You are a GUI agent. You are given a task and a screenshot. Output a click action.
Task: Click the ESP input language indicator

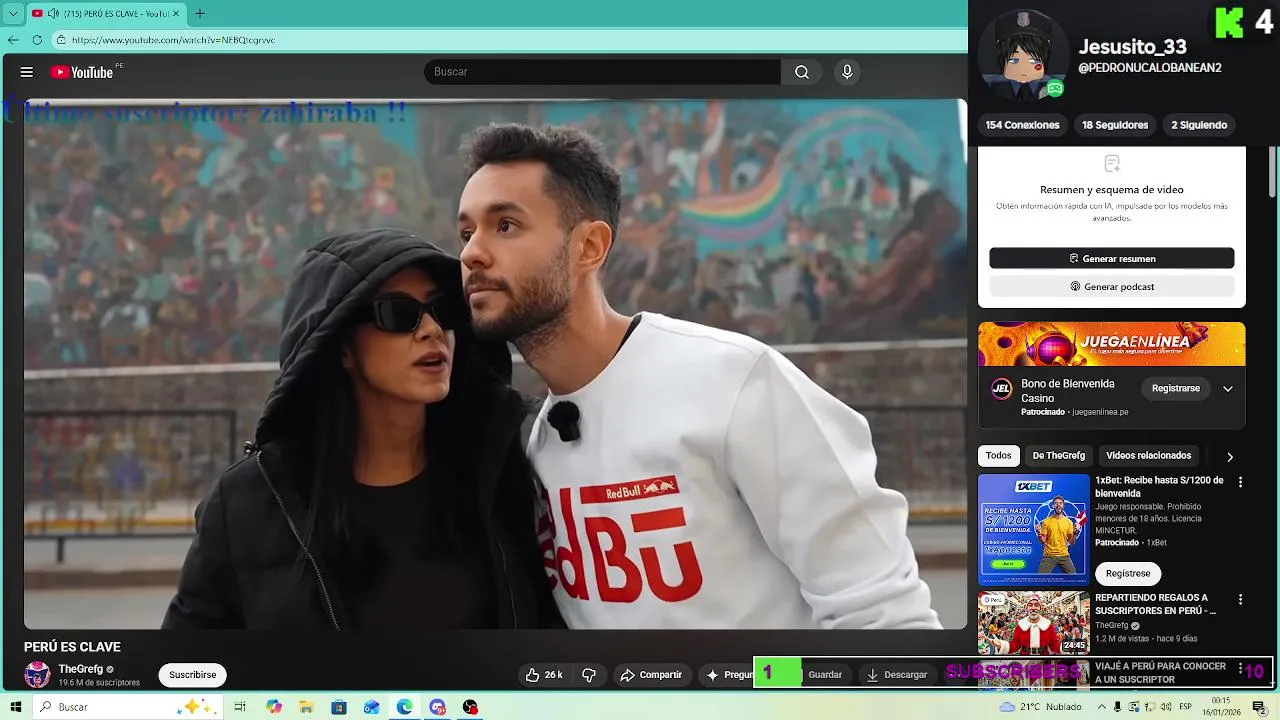point(1185,707)
